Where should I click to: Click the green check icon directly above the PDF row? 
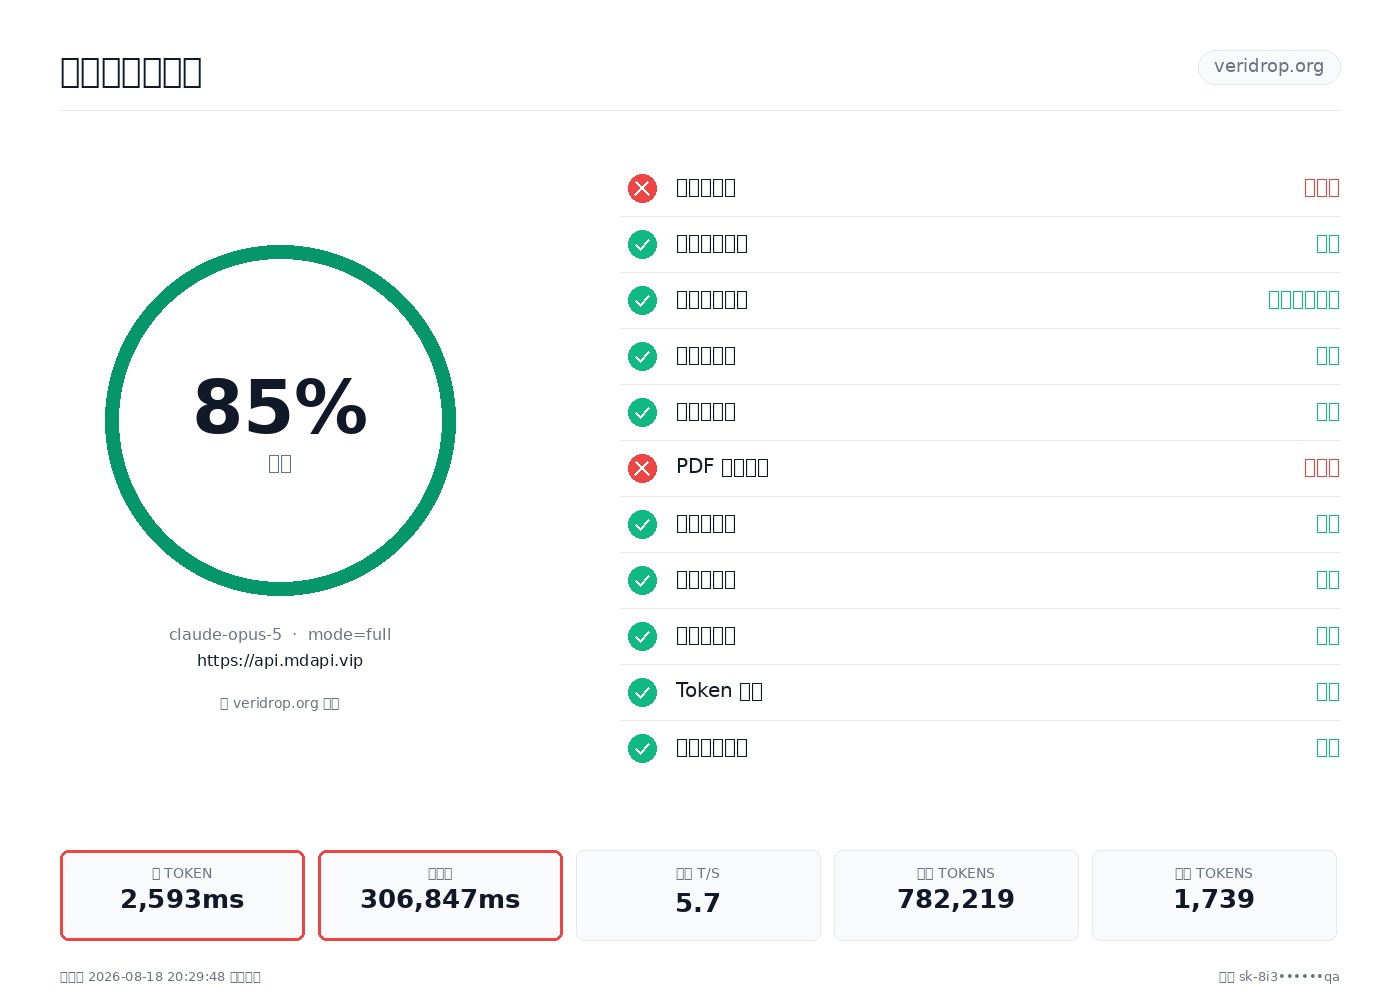tap(642, 412)
